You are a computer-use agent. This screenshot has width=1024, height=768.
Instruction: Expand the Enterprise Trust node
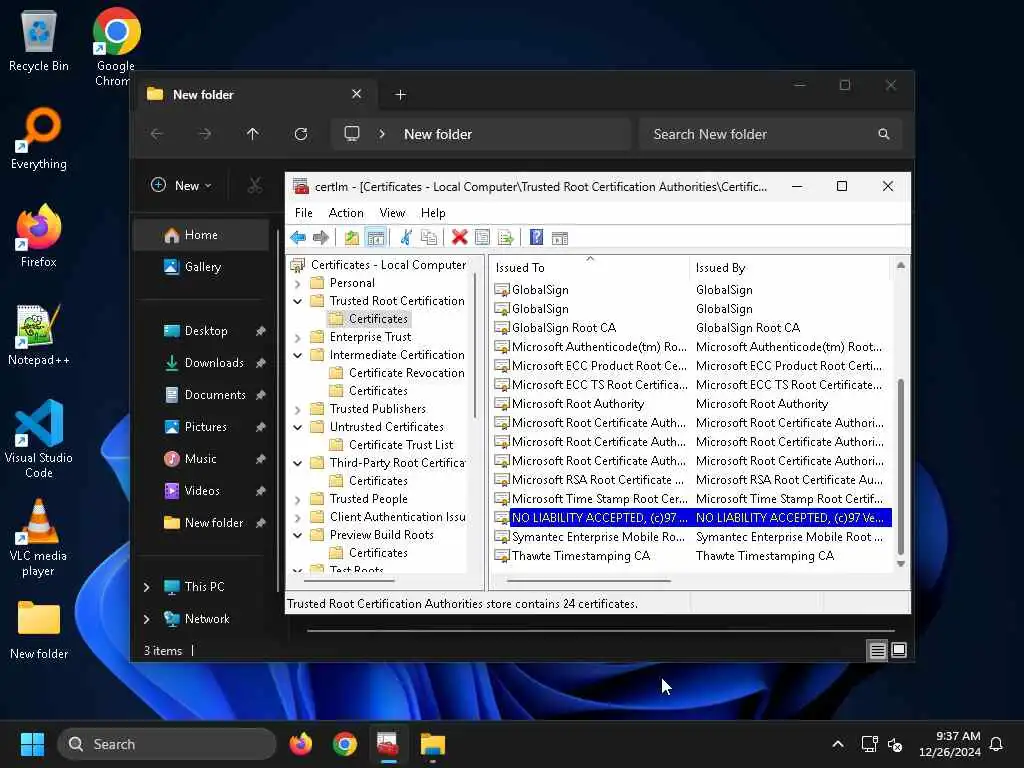298,338
